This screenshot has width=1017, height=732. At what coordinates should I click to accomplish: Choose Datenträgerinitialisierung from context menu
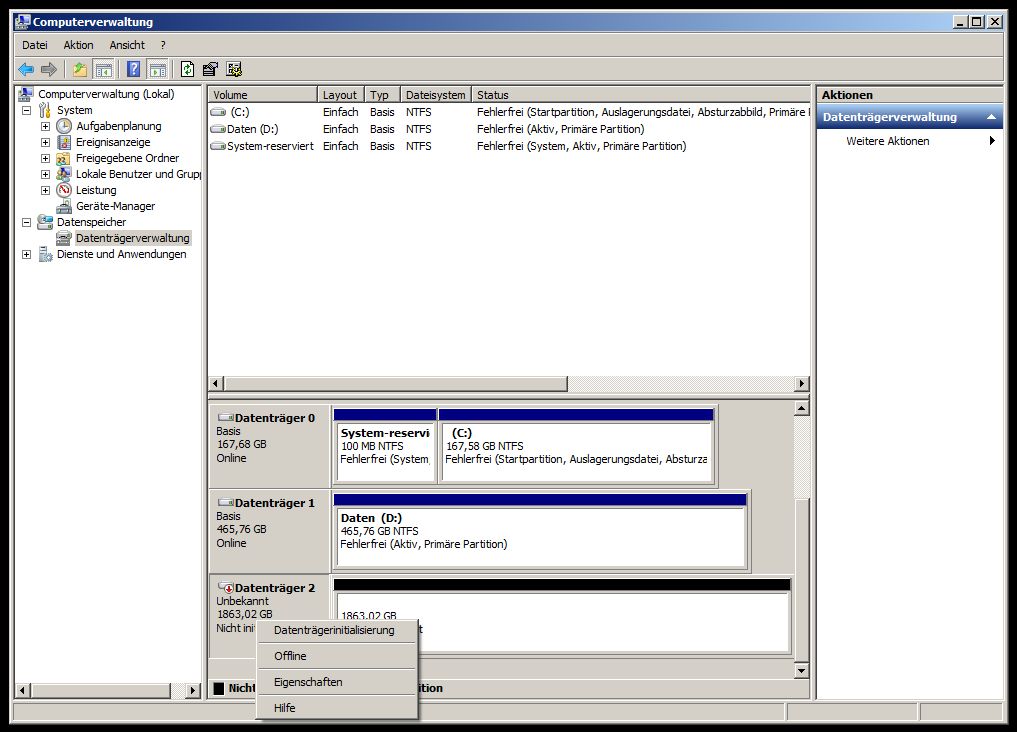coord(337,630)
